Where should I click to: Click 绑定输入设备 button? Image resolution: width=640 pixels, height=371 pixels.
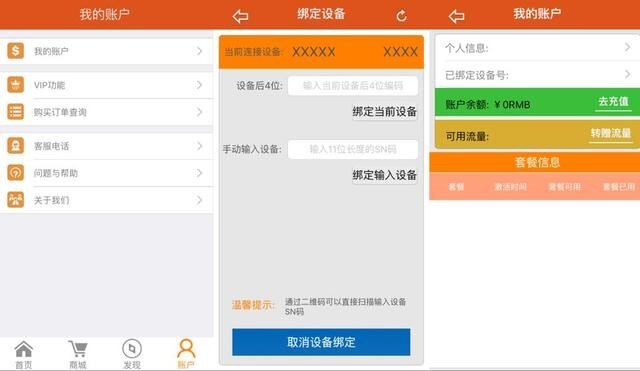[x=384, y=175]
